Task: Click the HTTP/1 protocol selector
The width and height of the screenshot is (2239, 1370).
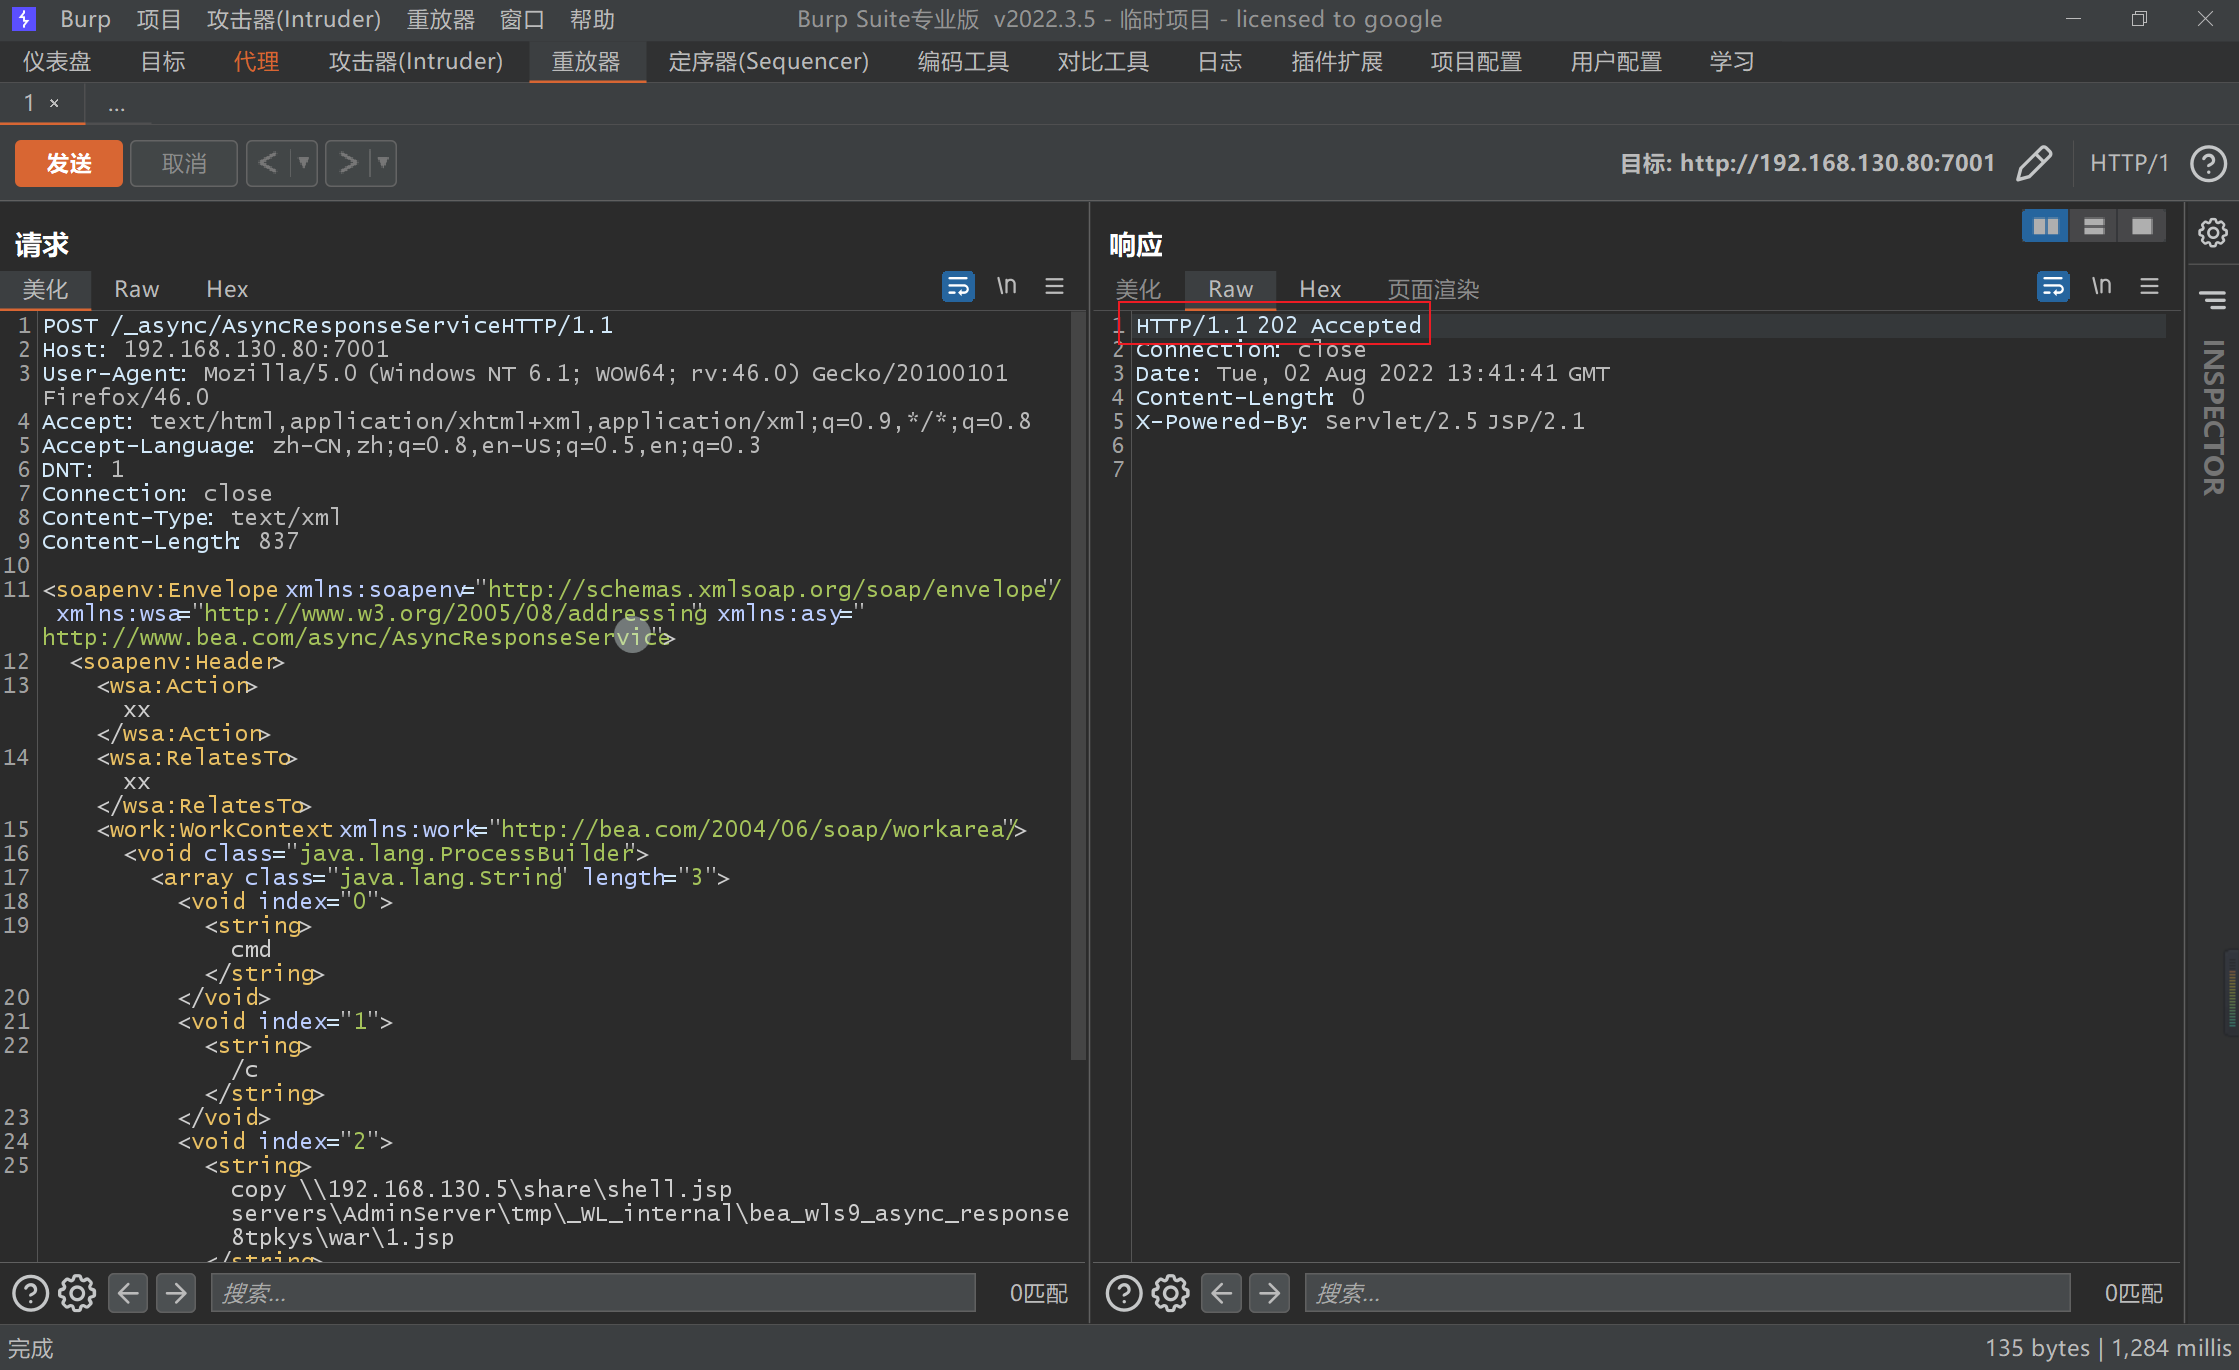Action: pos(2129,163)
